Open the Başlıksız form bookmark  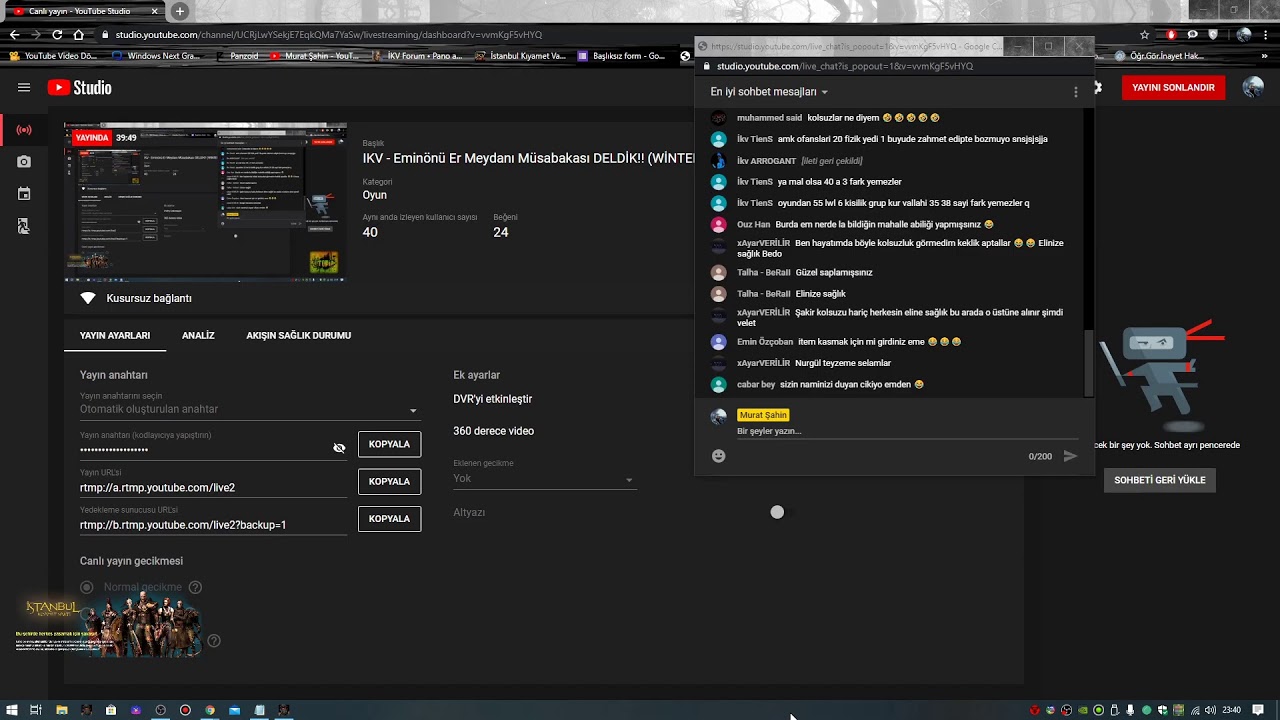click(x=622, y=56)
